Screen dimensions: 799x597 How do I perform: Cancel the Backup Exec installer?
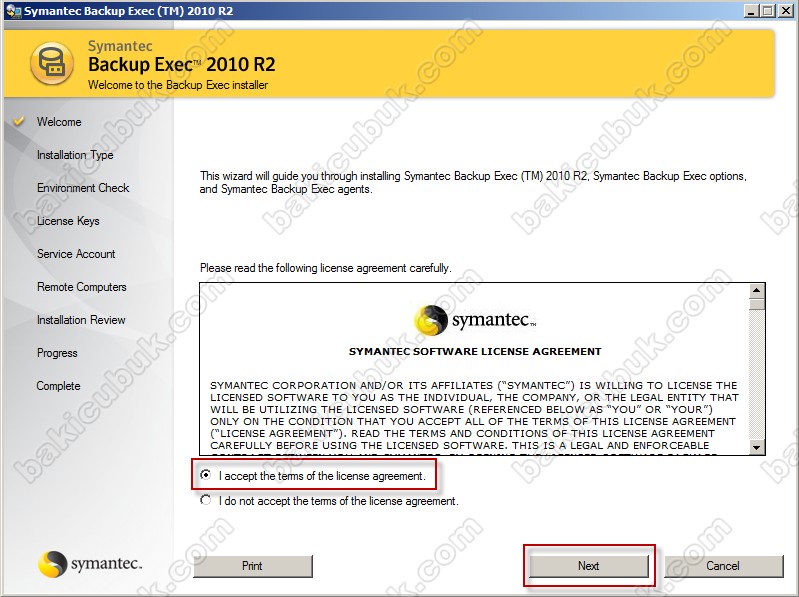pyautogui.click(x=723, y=566)
